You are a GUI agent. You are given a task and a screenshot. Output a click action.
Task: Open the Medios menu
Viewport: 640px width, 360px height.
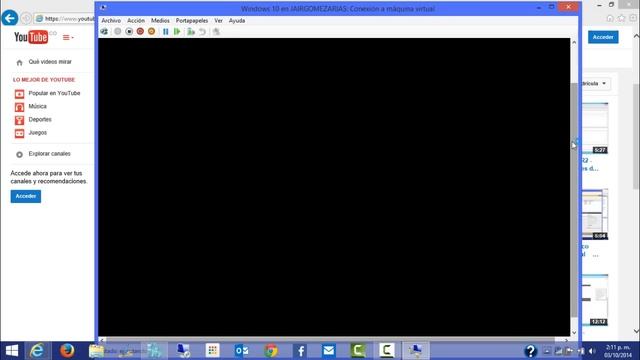(x=160, y=20)
